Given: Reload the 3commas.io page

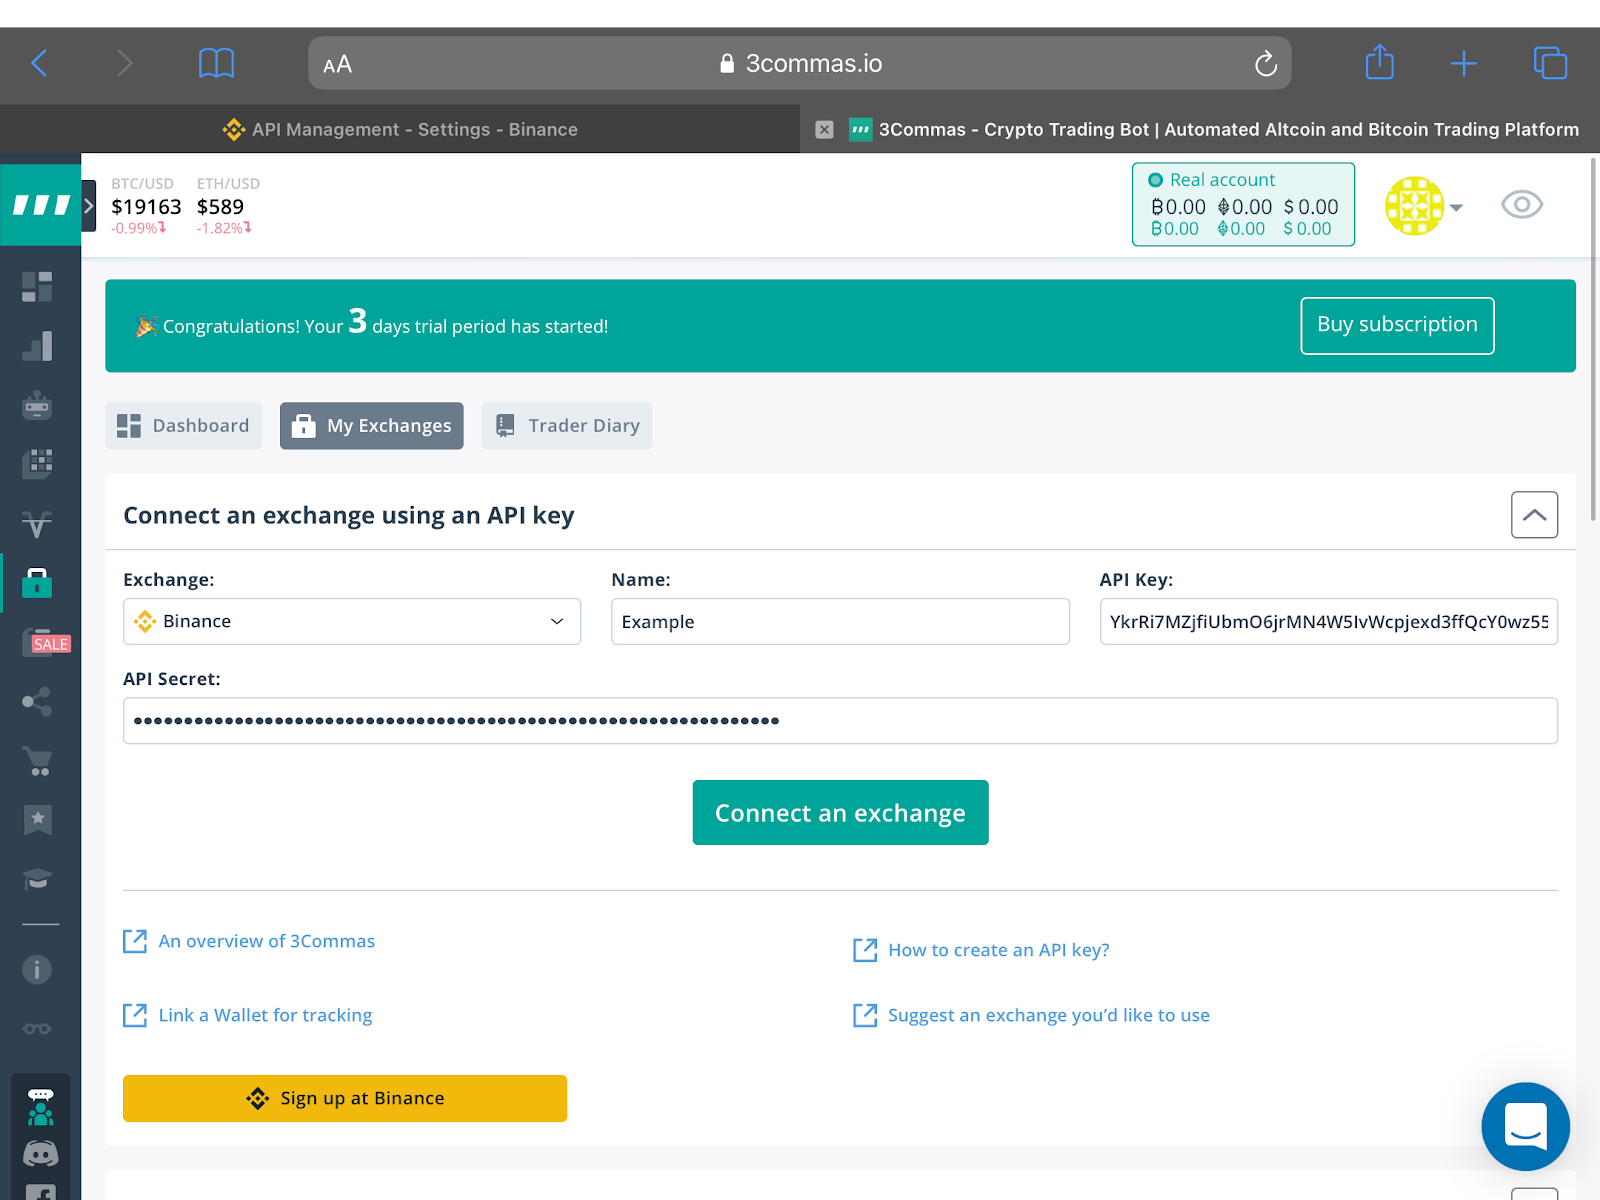Looking at the screenshot, I should pos(1266,64).
